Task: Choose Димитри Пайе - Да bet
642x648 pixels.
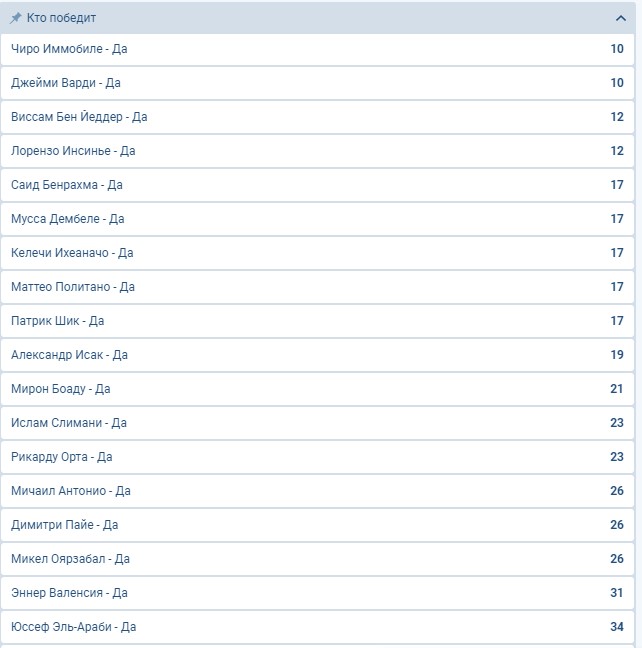Action: (317, 525)
